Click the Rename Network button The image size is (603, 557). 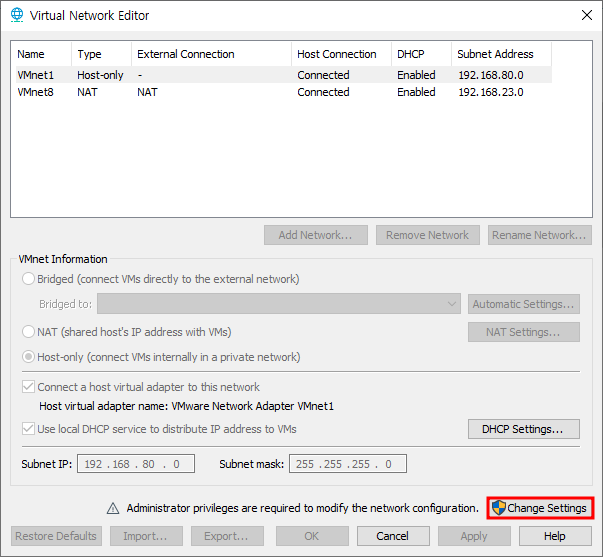(540, 235)
